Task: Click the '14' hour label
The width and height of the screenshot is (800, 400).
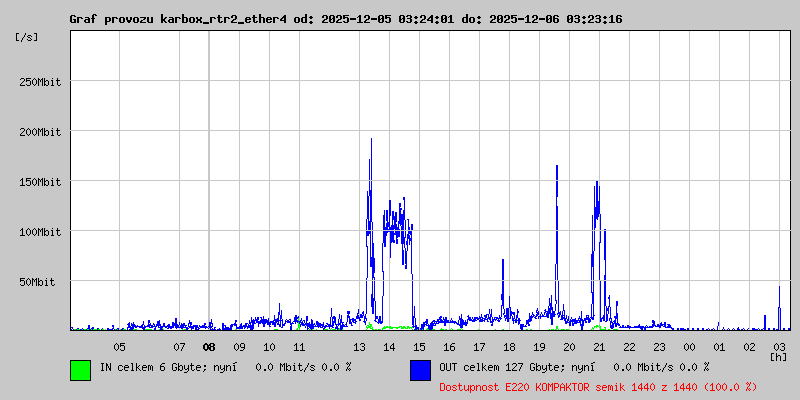Action: 389,347
